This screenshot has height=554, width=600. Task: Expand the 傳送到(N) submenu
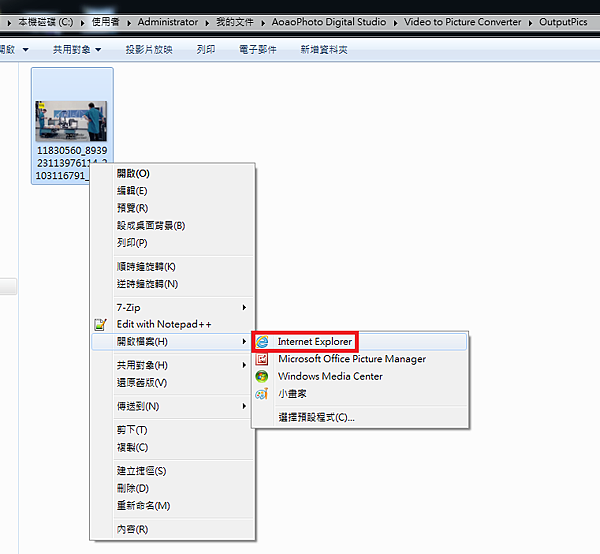173,406
